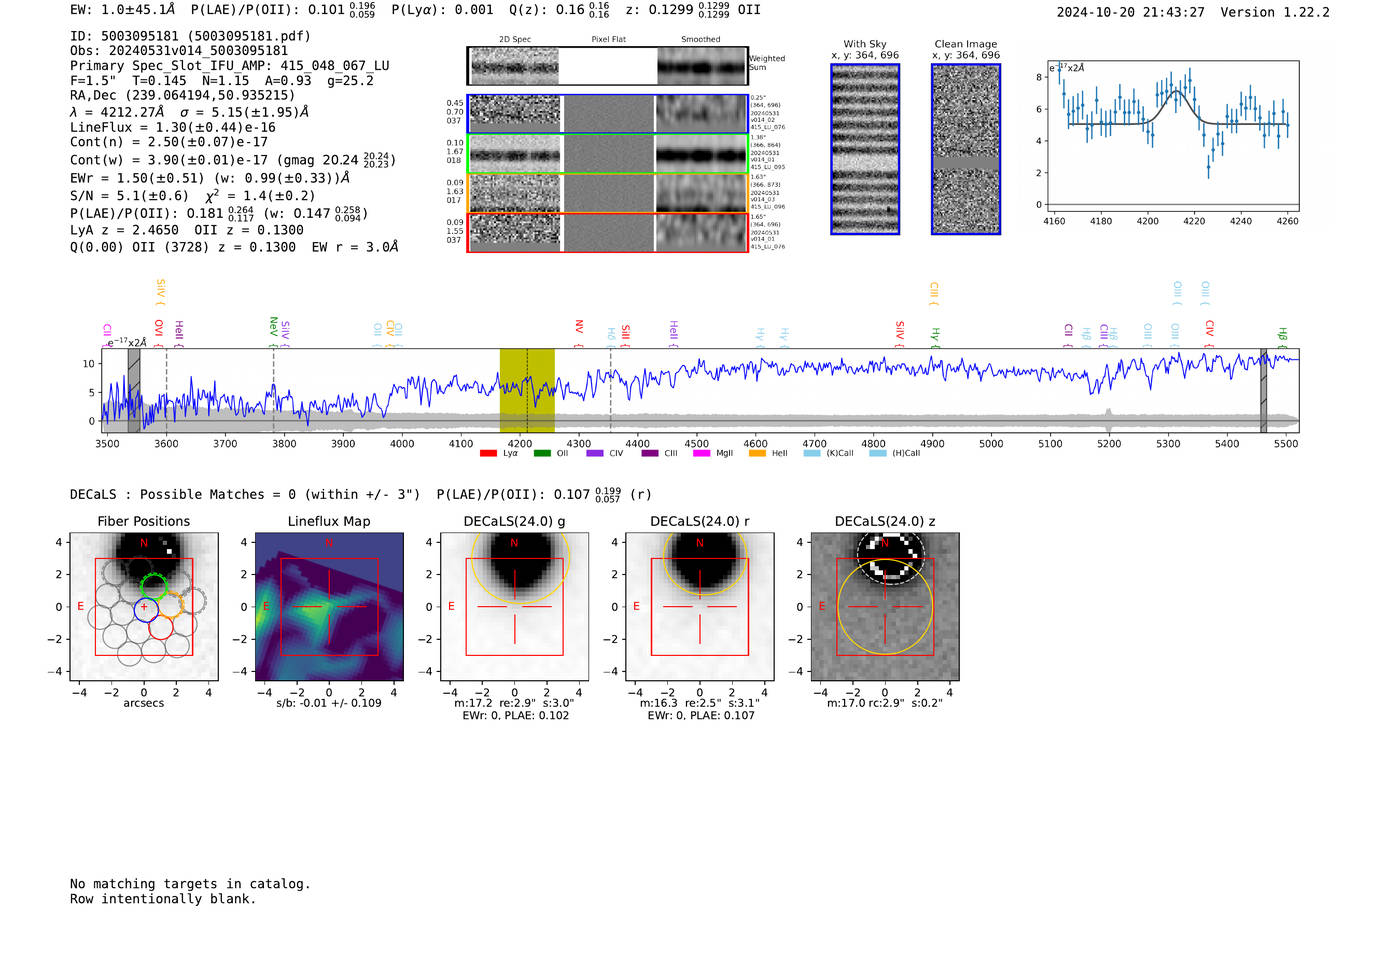Click the 'Smoothed' column header
This screenshot has height=953, width=1400.
point(701,40)
